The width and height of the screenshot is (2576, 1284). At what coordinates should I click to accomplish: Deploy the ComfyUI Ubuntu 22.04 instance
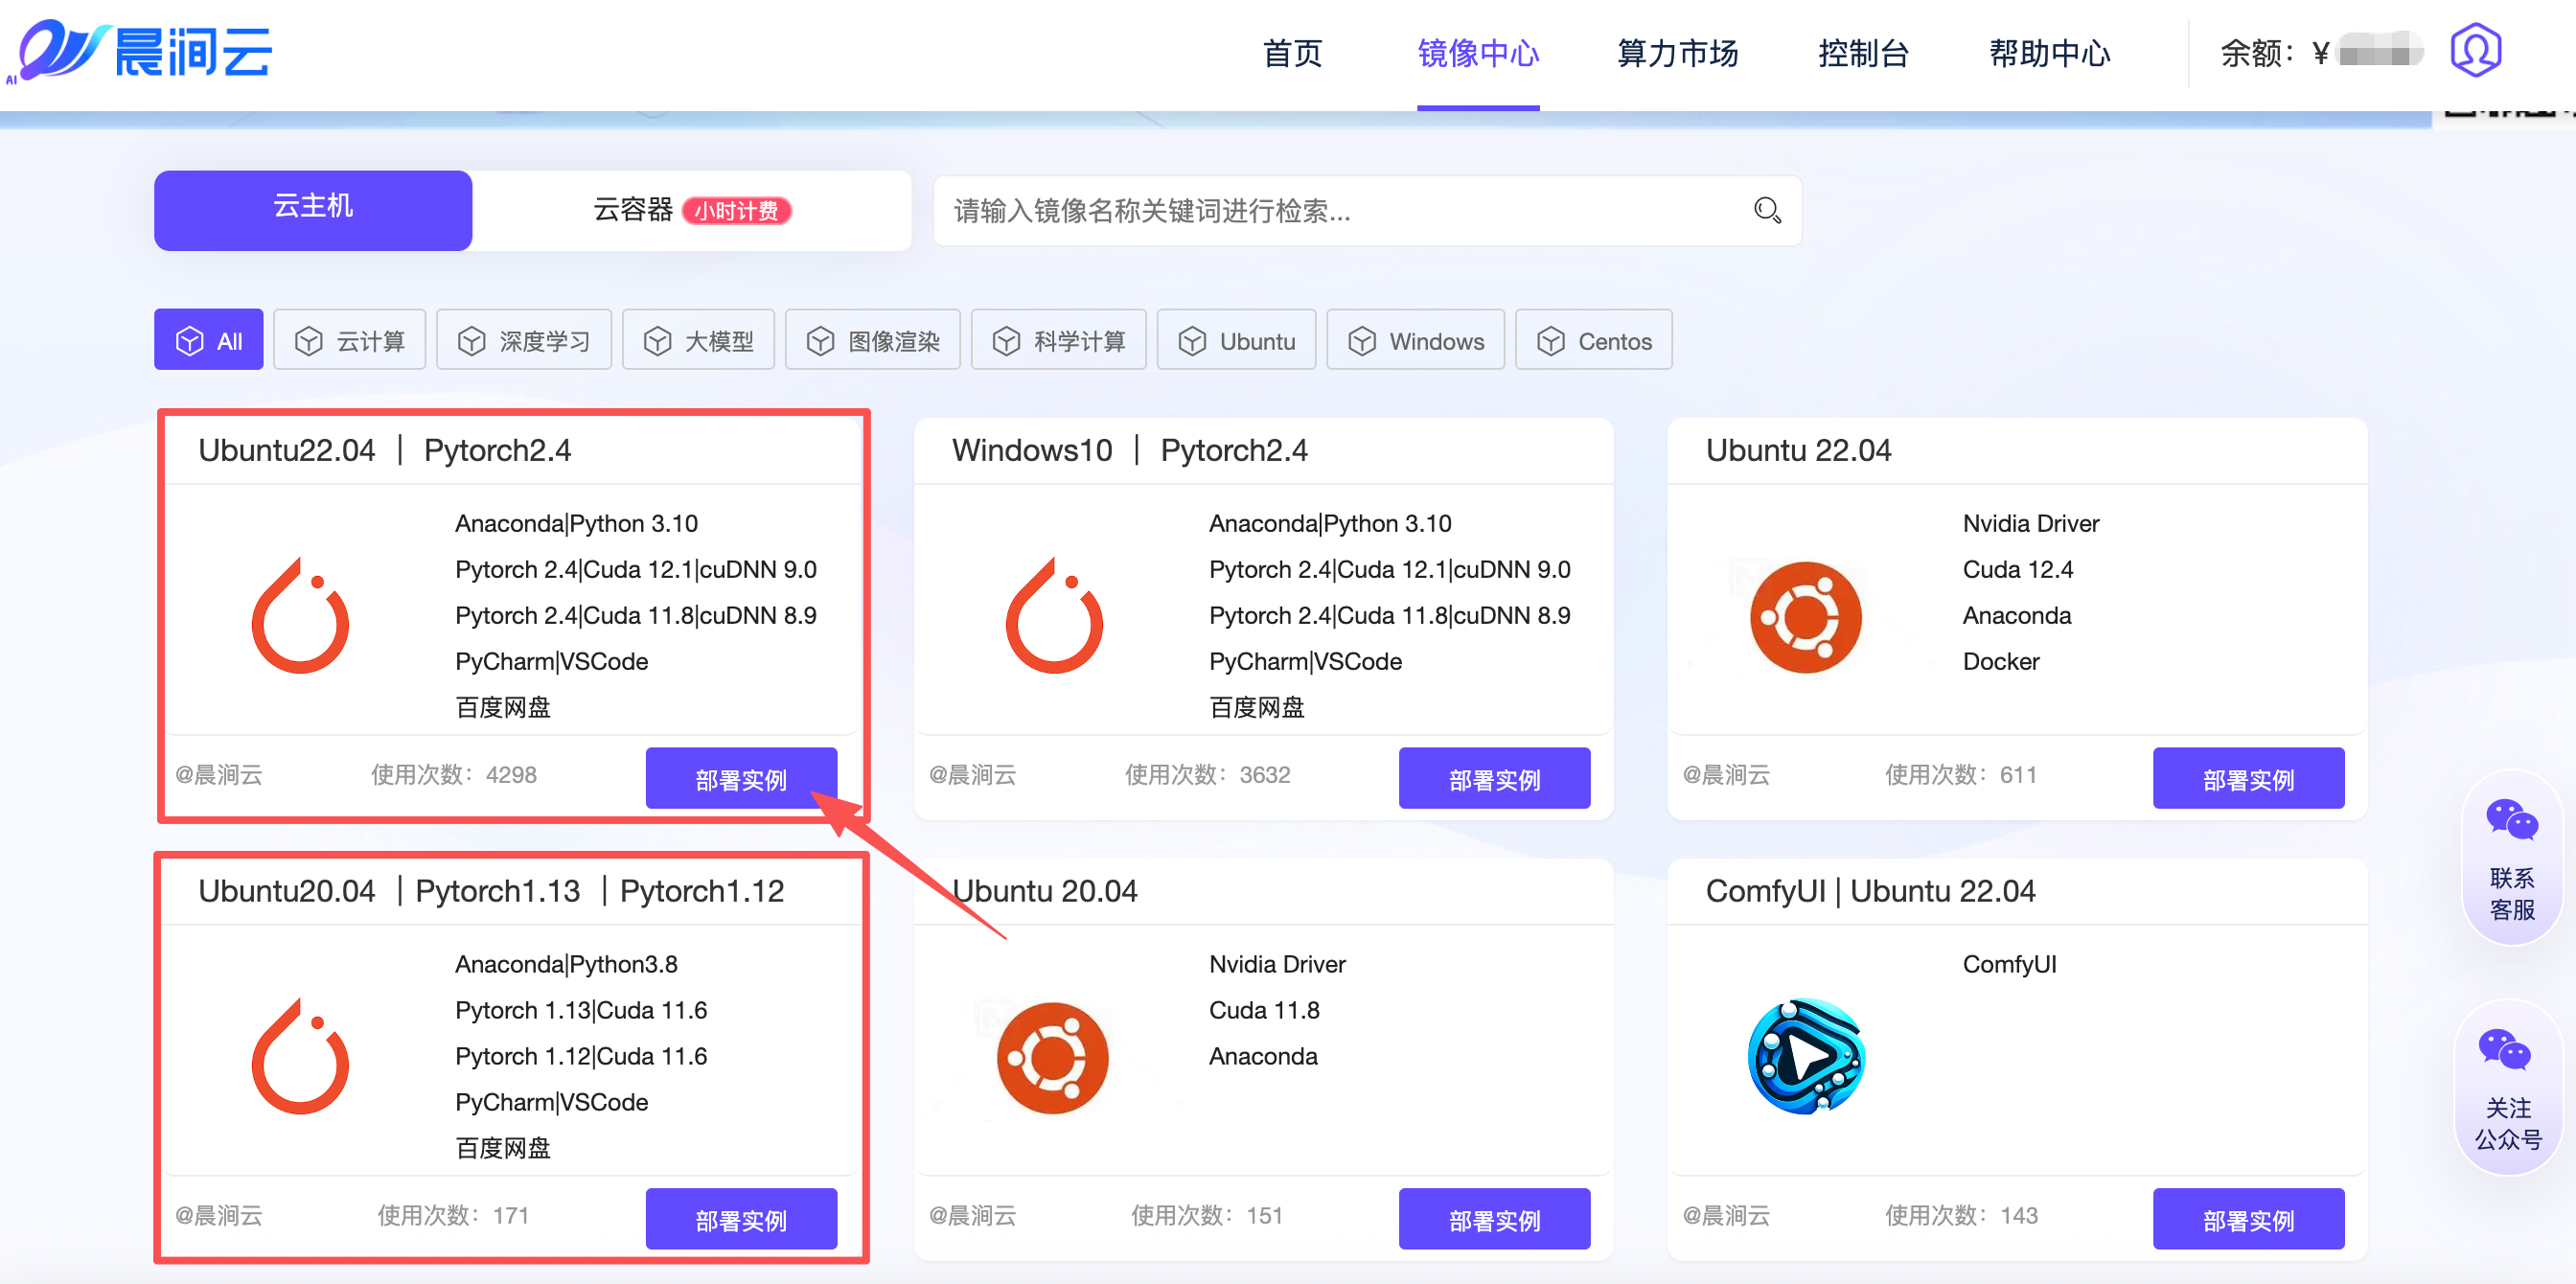[2247, 1218]
